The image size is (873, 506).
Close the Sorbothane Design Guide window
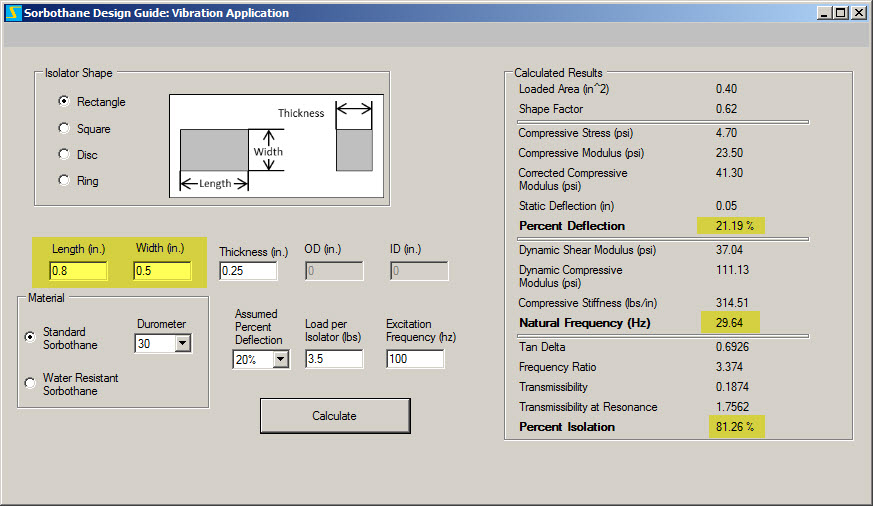pos(859,13)
